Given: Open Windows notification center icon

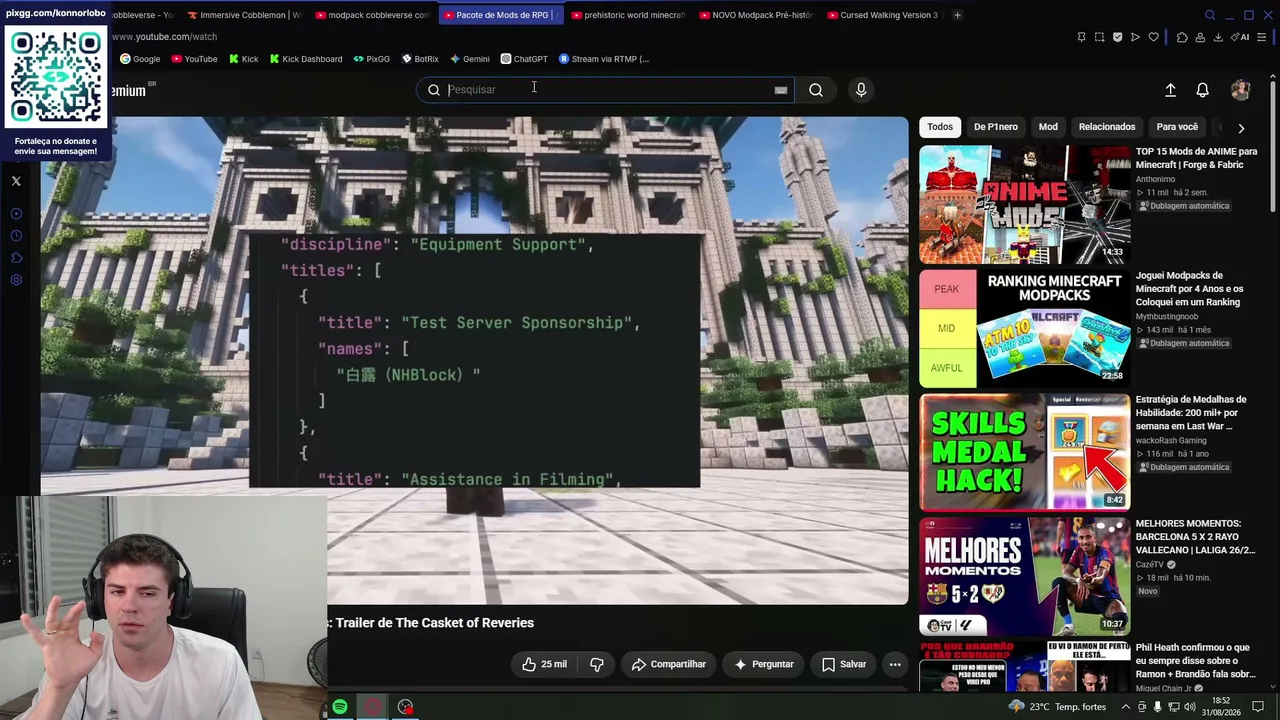Looking at the screenshot, I should pyautogui.click(x=1259, y=707).
